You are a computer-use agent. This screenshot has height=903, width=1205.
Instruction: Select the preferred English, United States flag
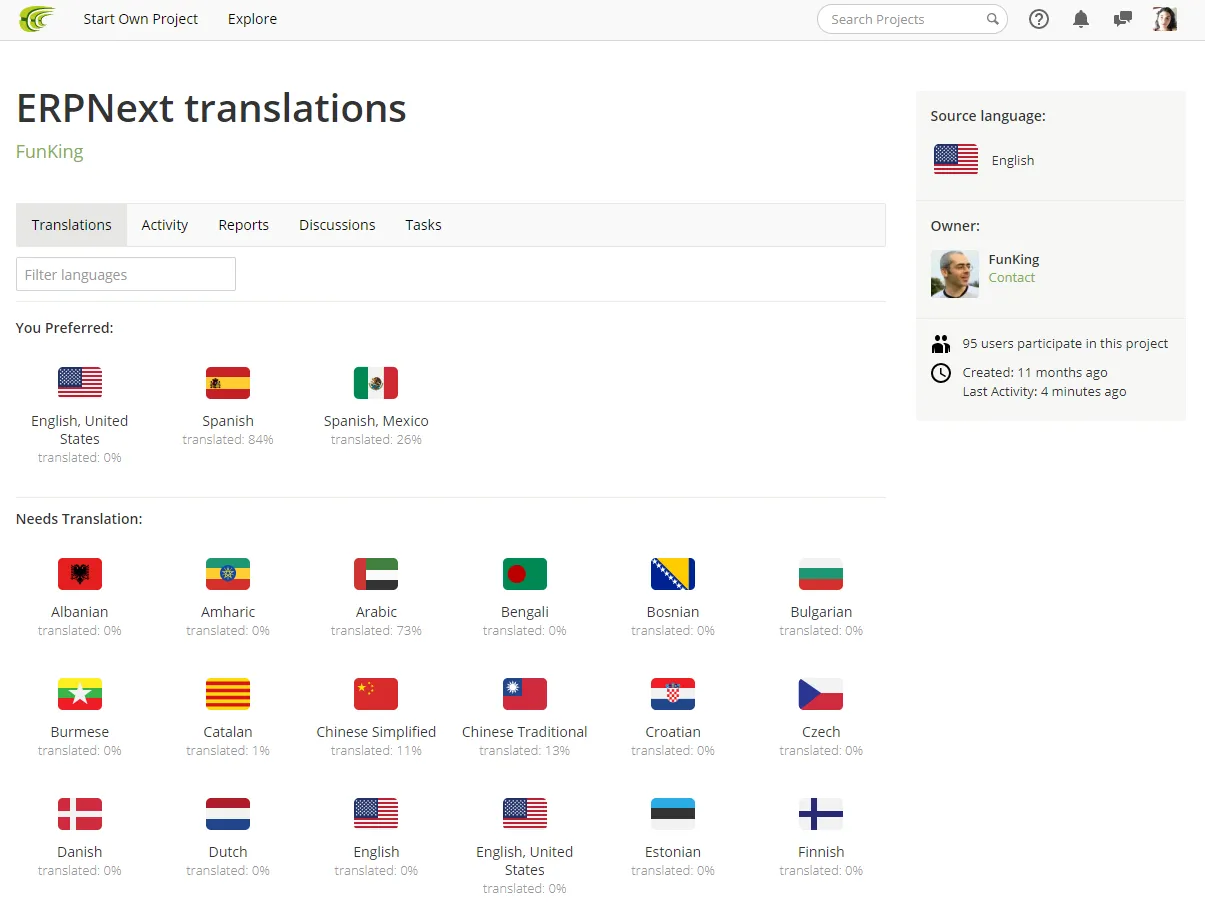click(80, 383)
